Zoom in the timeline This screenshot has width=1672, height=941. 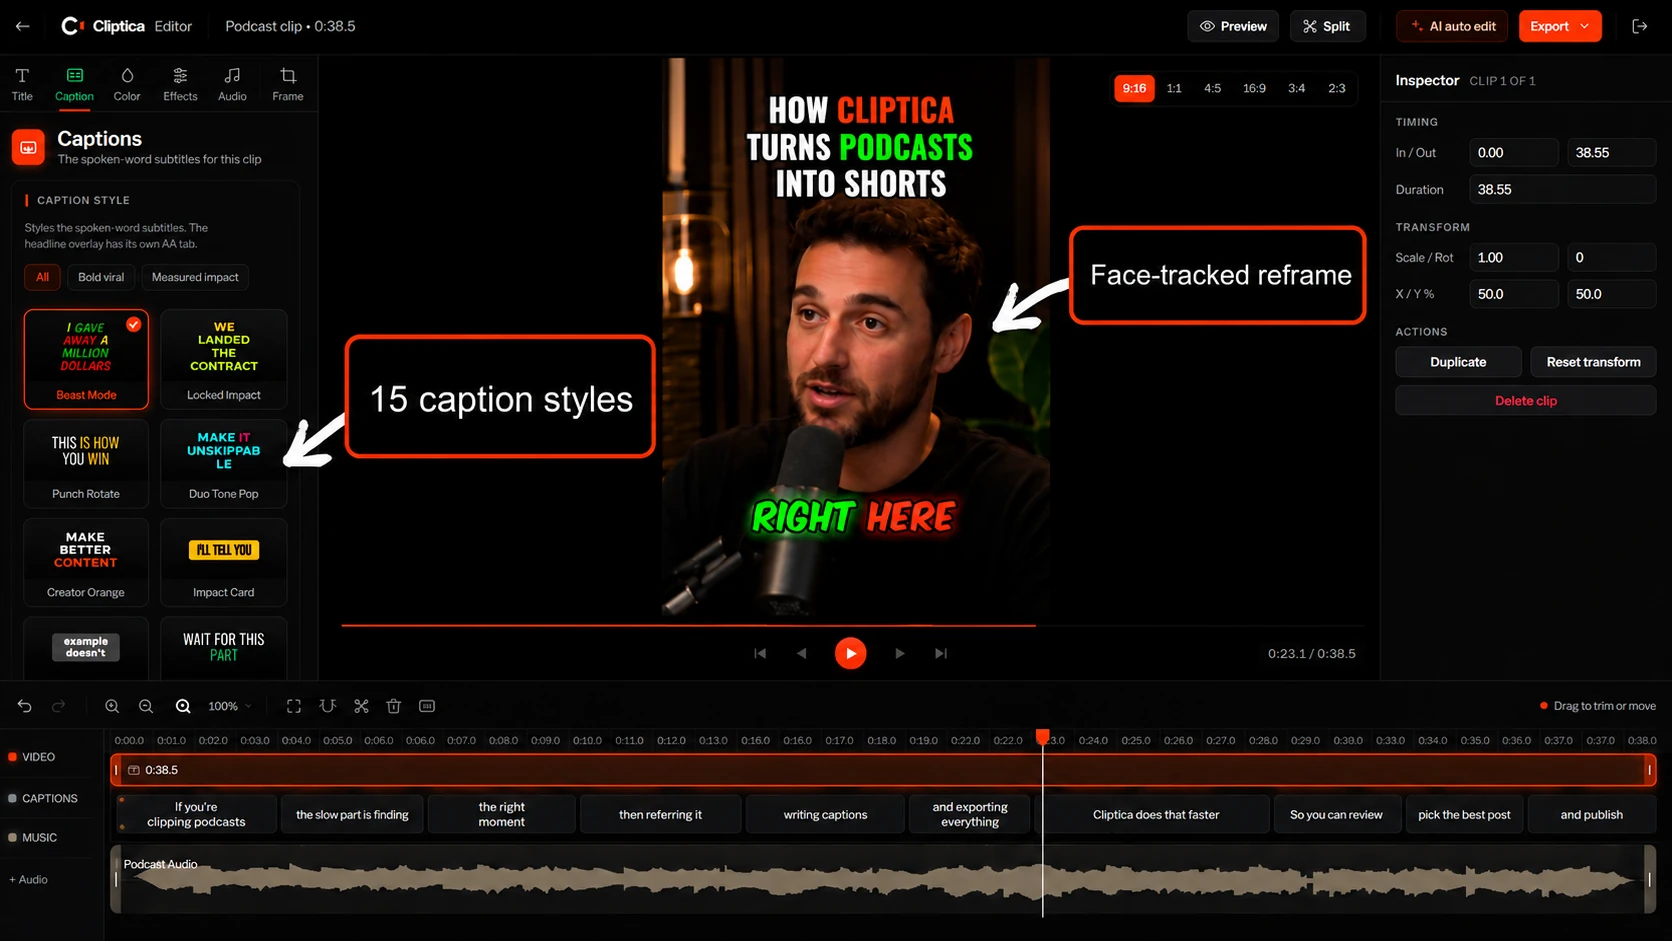[x=112, y=706]
